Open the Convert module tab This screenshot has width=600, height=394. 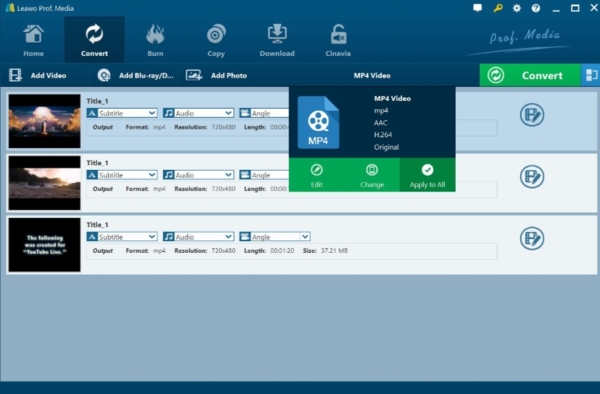[94, 40]
